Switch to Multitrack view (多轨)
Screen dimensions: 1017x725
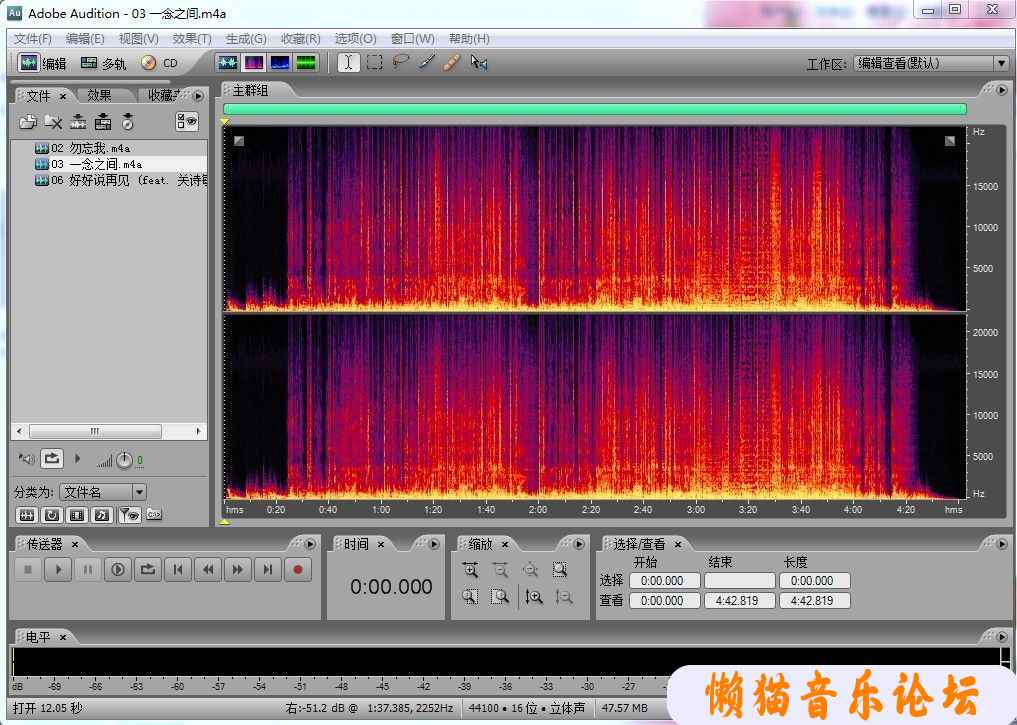[103, 63]
